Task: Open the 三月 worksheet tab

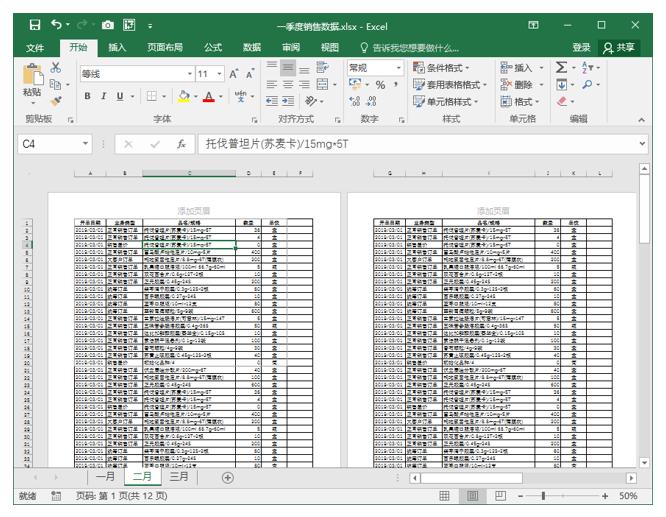Action: (179, 477)
